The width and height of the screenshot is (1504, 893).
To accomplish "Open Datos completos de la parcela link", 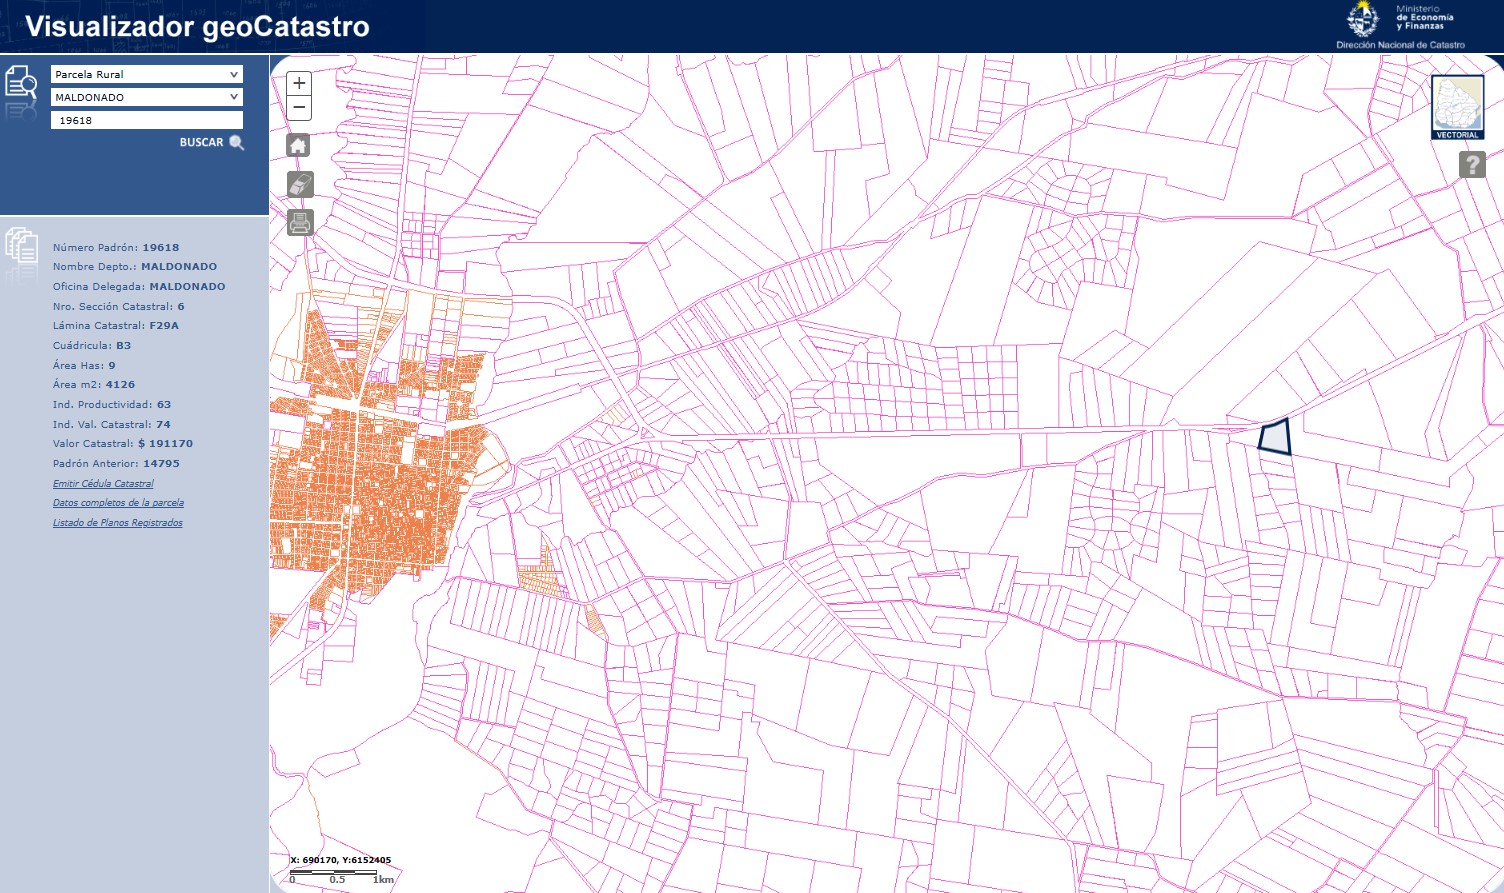I will click(x=118, y=503).
